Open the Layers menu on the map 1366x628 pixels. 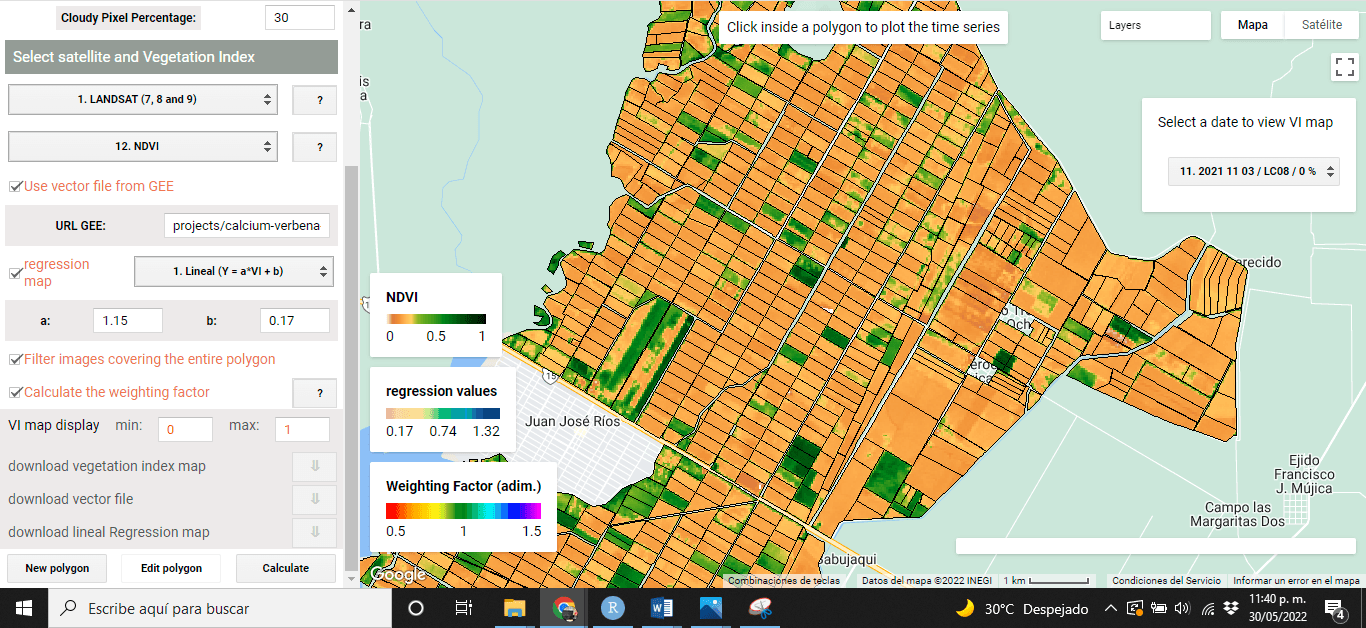pos(1155,25)
